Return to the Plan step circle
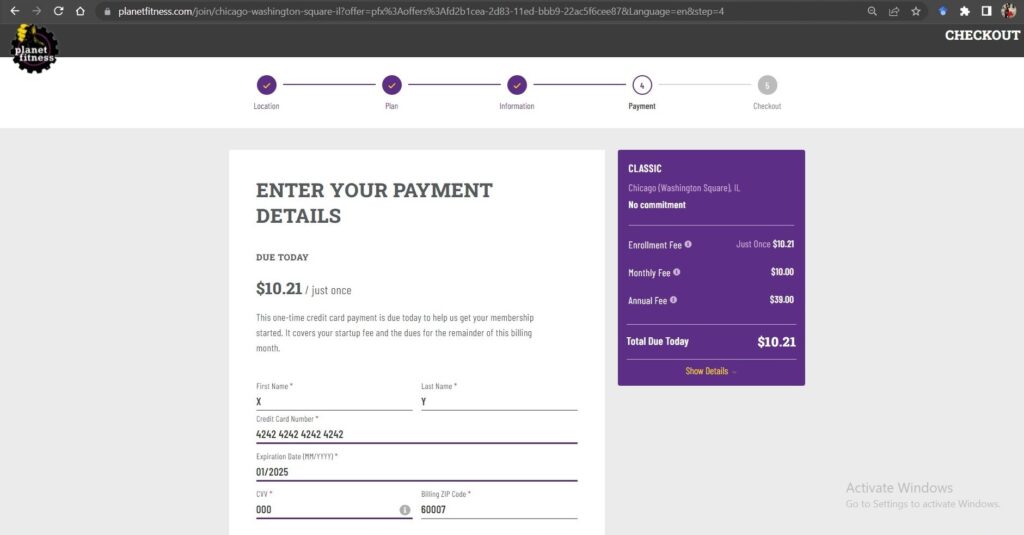 click(x=392, y=85)
